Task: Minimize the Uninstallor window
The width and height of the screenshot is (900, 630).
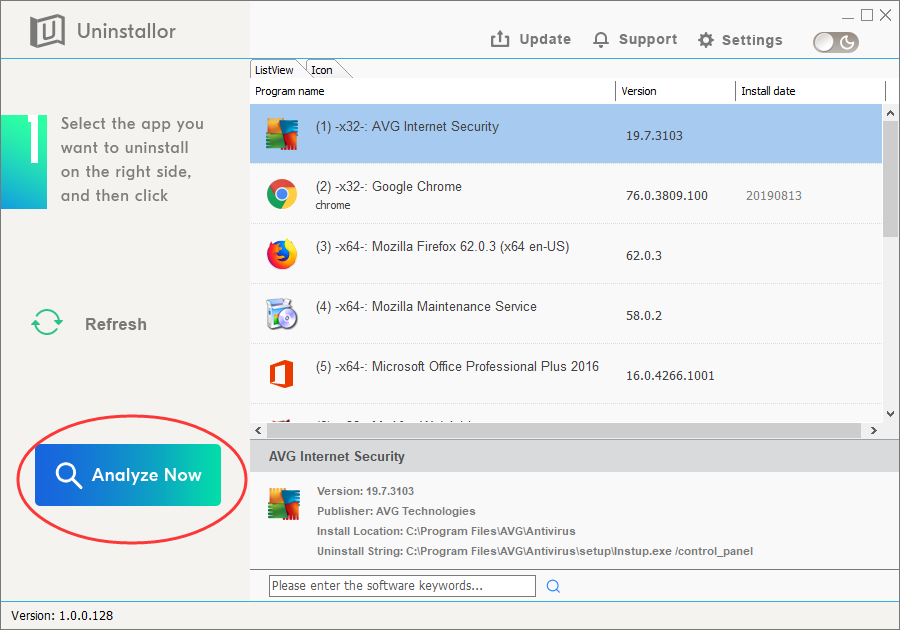Action: [848, 16]
